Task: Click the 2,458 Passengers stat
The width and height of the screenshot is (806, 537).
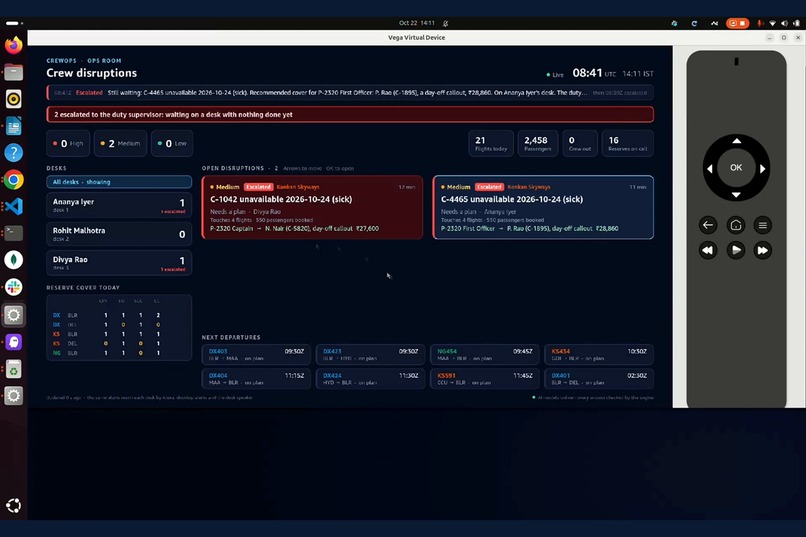Action: tap(537, 143)
